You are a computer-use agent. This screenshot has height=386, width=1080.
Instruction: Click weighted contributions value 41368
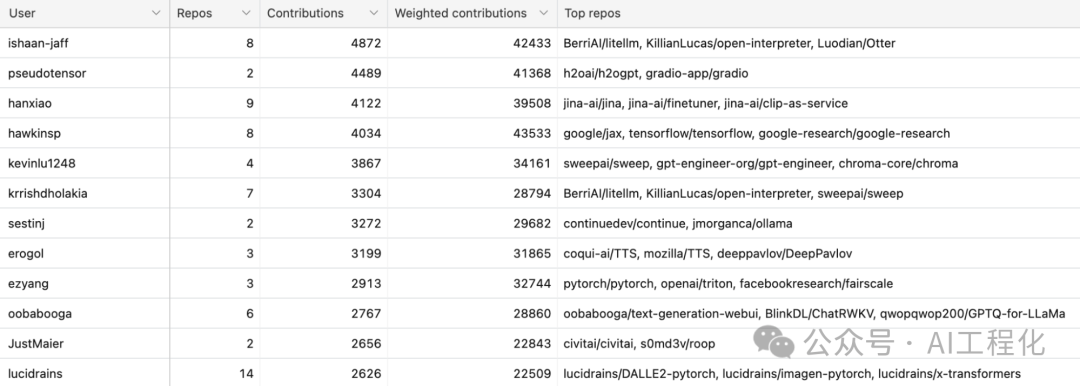click(x=532, y=73)
